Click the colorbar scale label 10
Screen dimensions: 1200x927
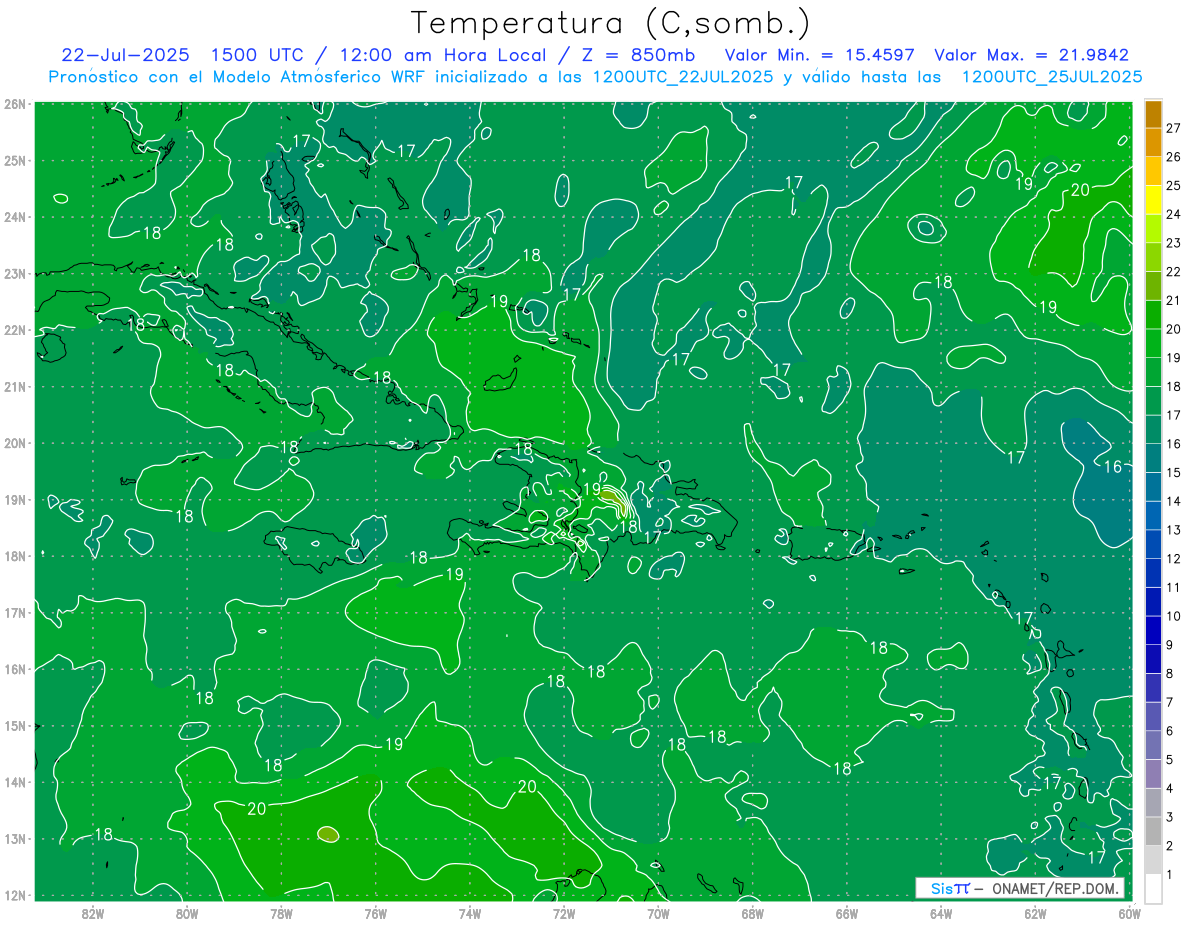(x=1174, y=616)
